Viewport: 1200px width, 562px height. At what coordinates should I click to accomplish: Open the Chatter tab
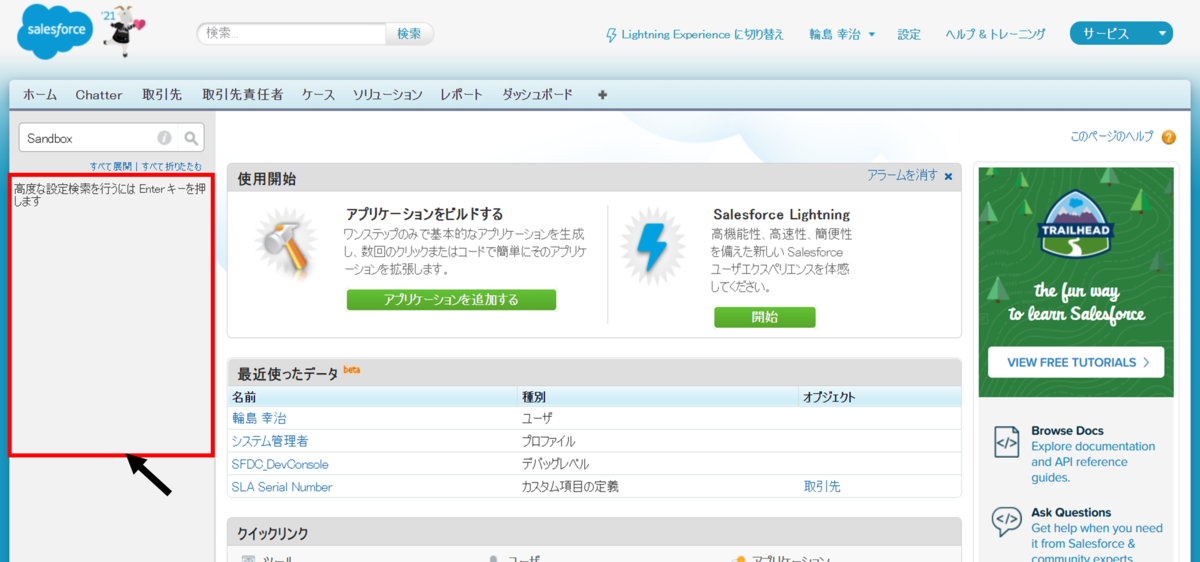[99, 95]
